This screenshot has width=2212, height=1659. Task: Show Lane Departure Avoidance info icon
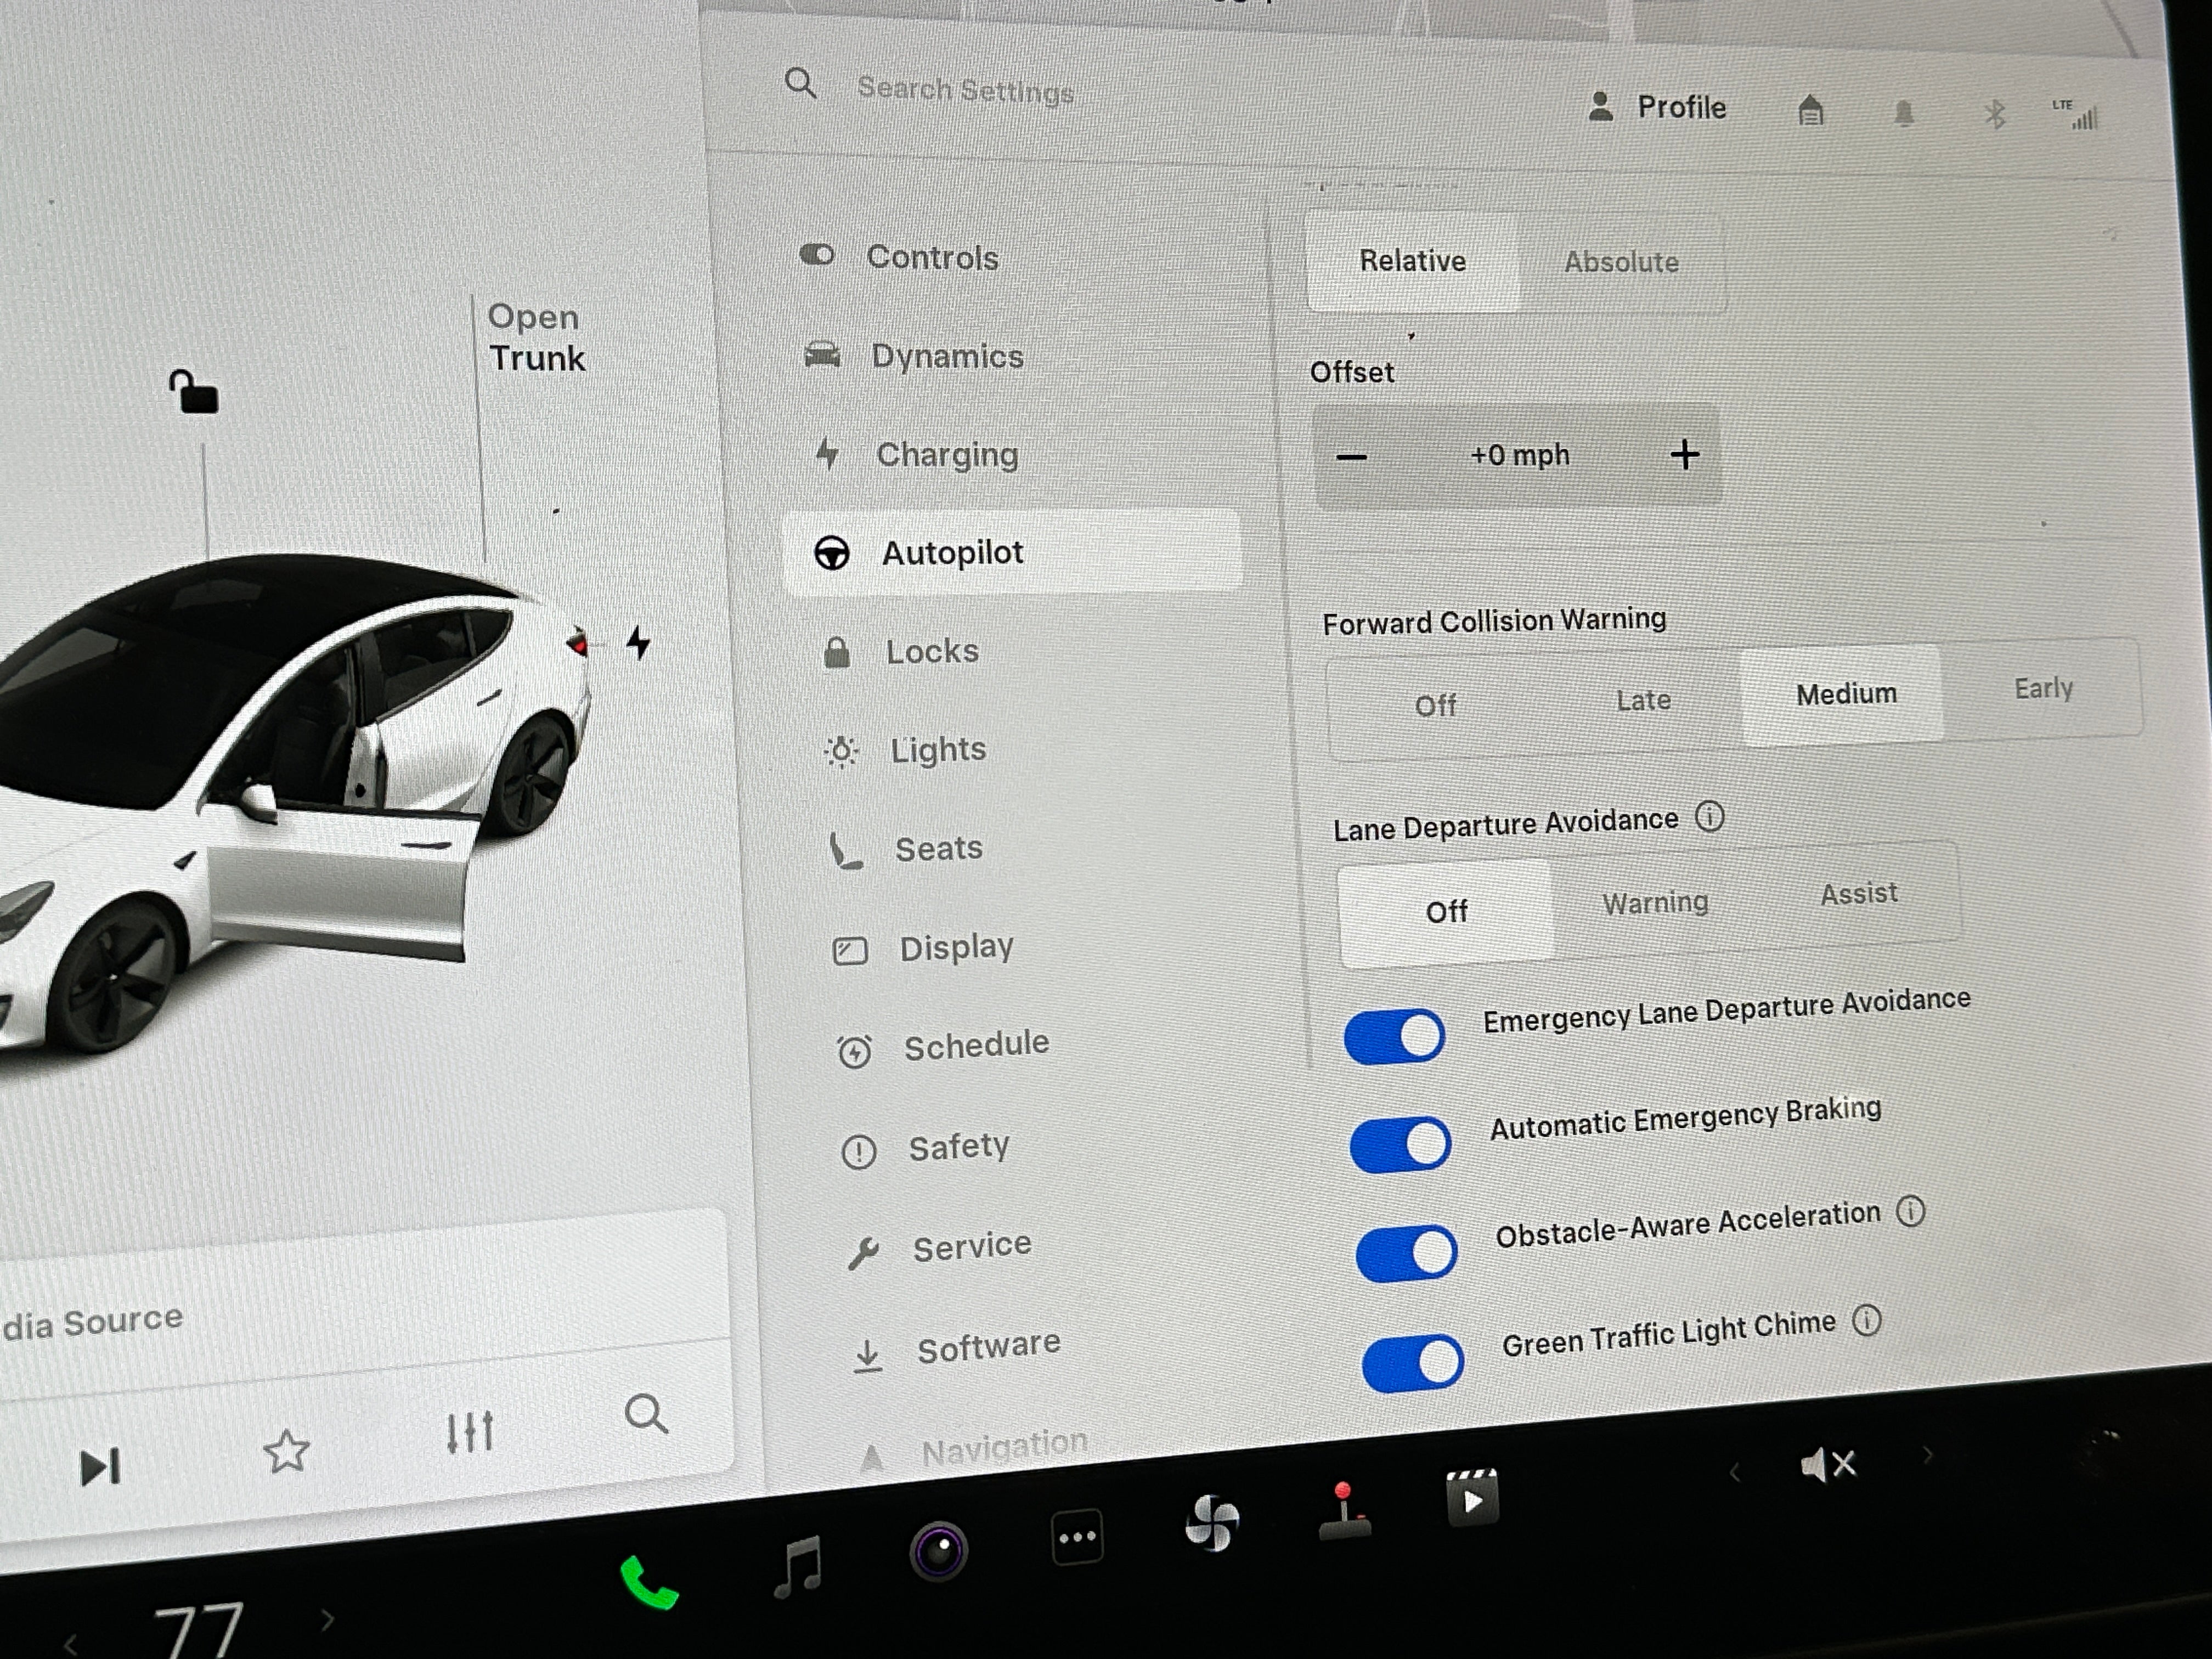point(1709,817)
